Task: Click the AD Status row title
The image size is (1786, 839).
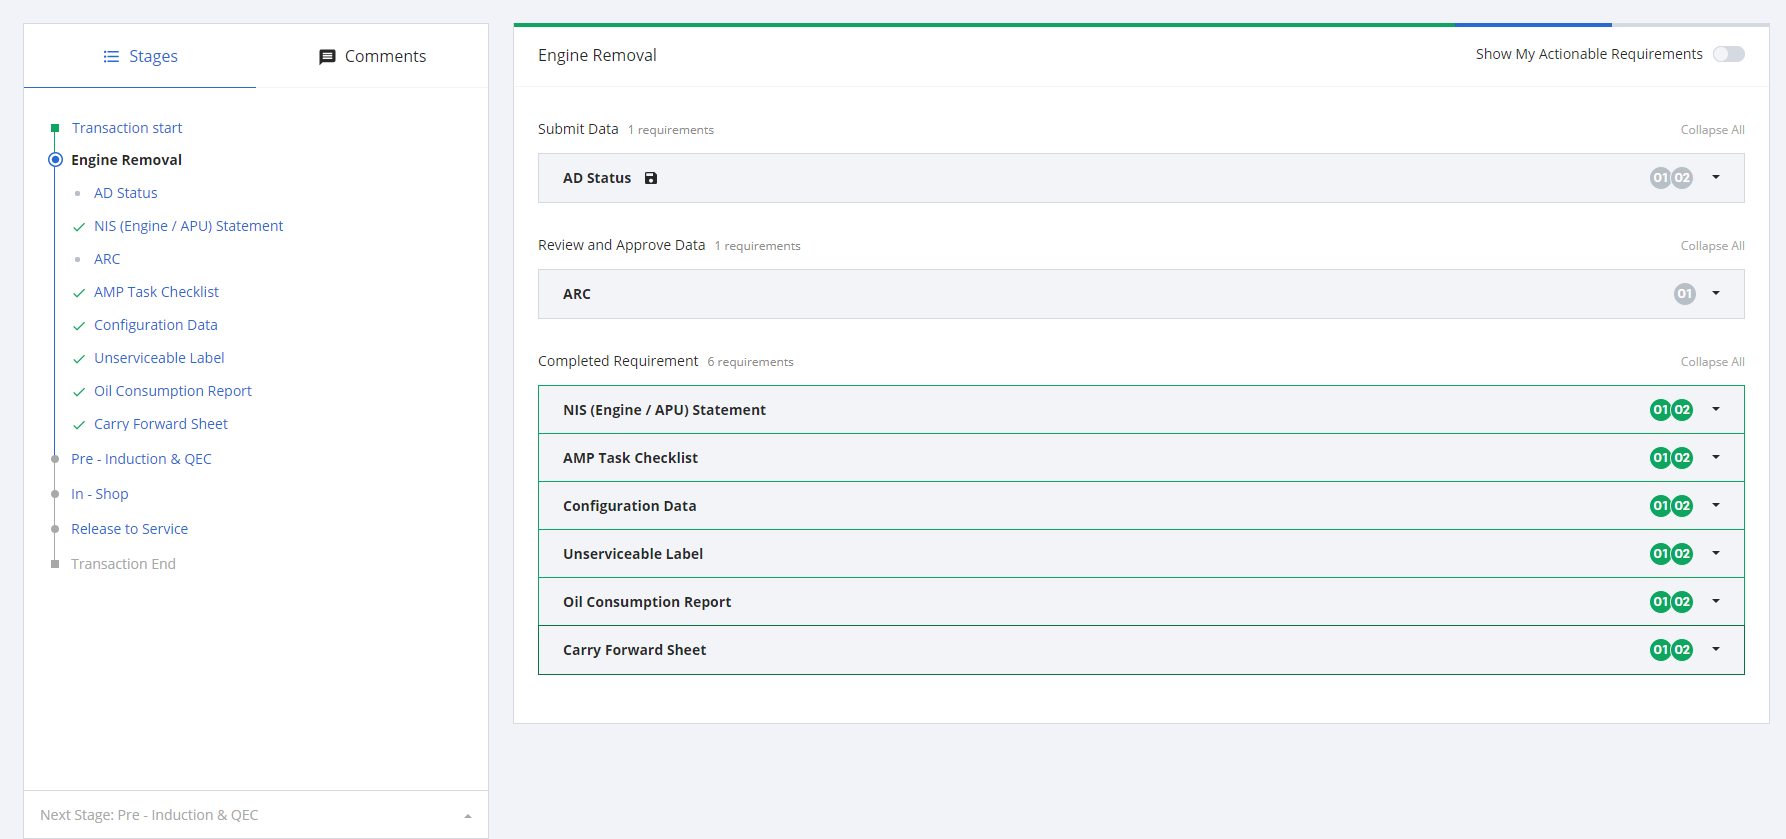Action: click(597, 178)
